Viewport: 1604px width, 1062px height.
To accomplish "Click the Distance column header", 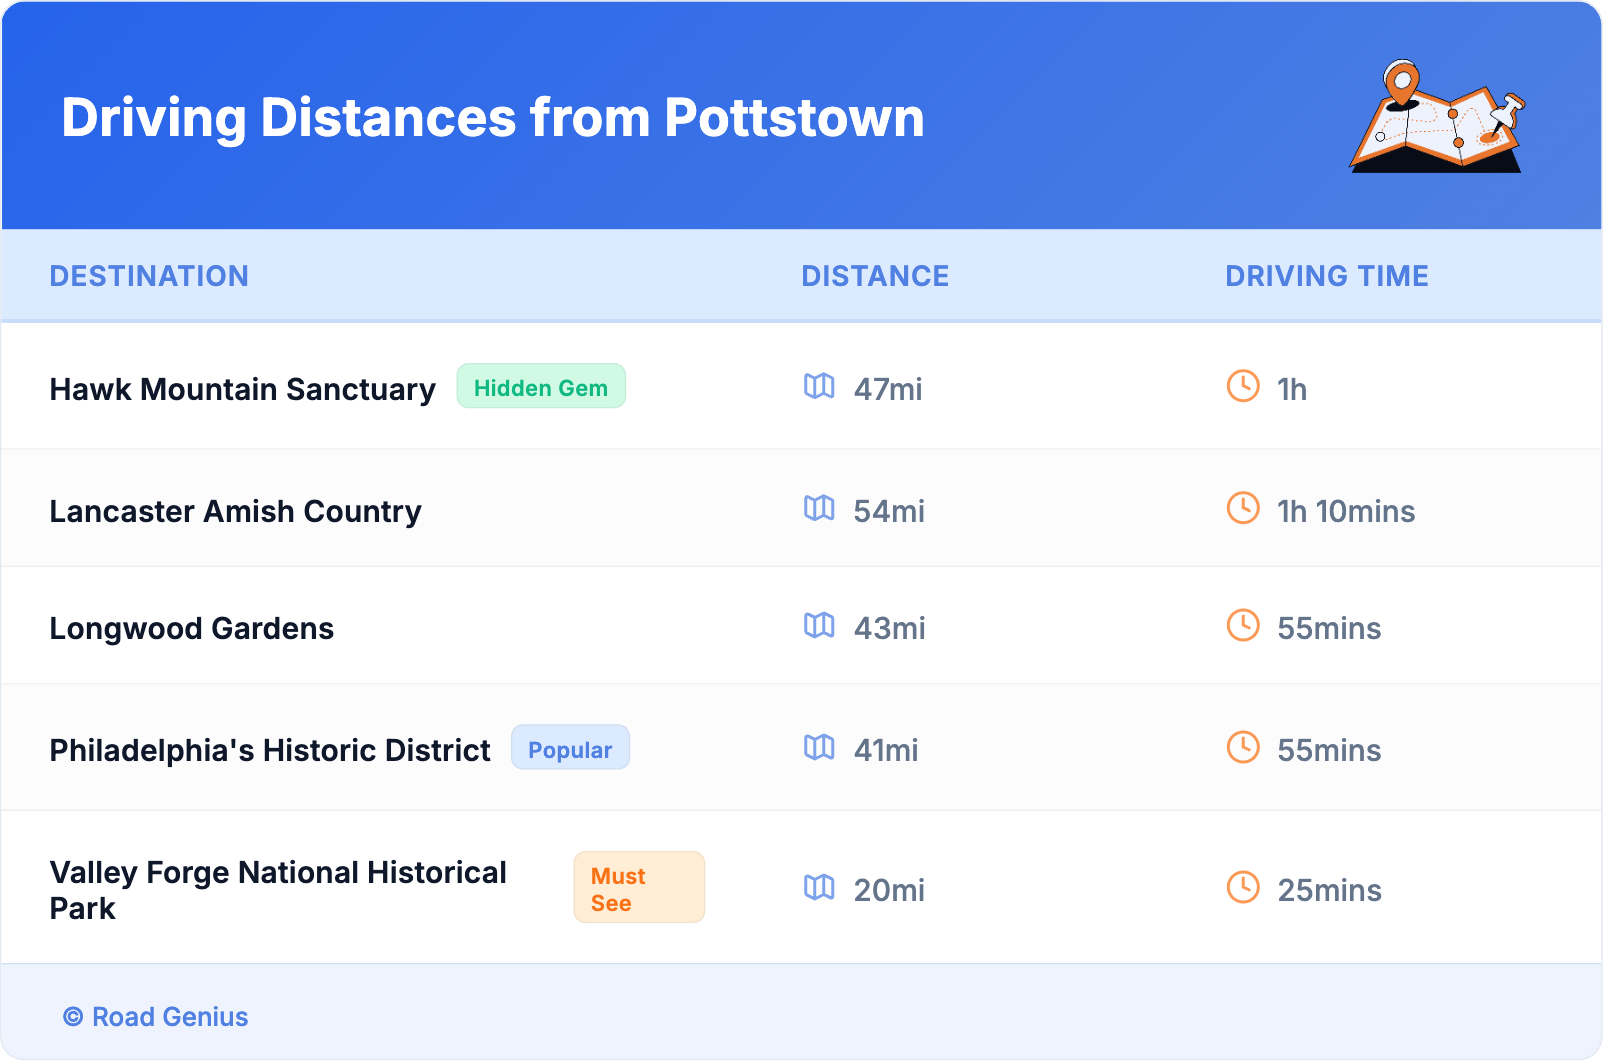I will click(x=875, y=276).
